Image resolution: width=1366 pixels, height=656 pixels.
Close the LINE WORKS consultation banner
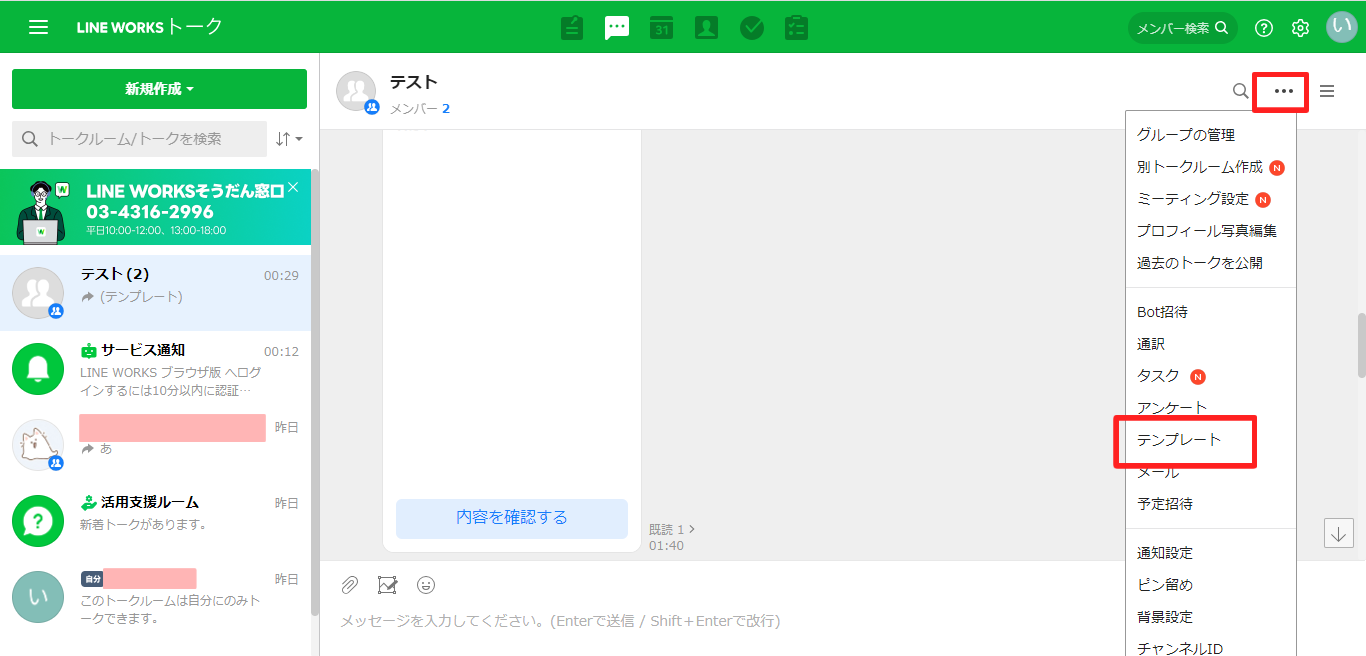point(293,187)
